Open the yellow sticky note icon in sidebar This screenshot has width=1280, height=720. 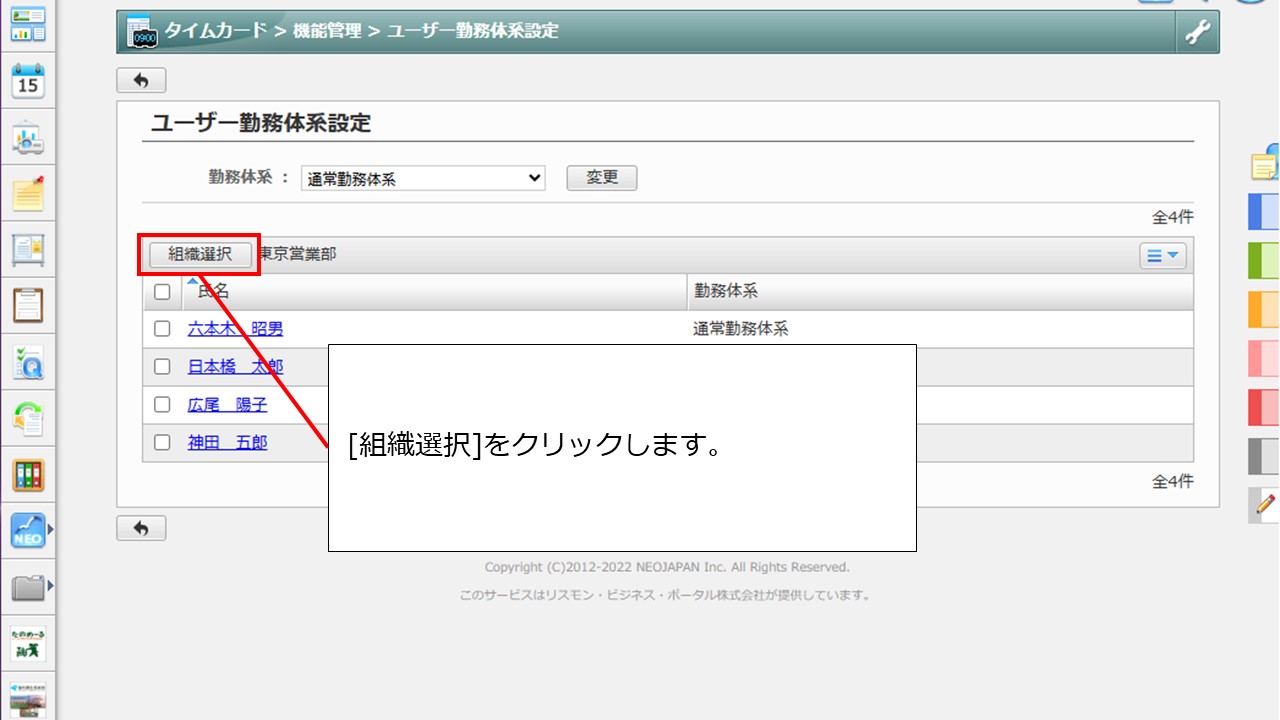tap(28, 194)
